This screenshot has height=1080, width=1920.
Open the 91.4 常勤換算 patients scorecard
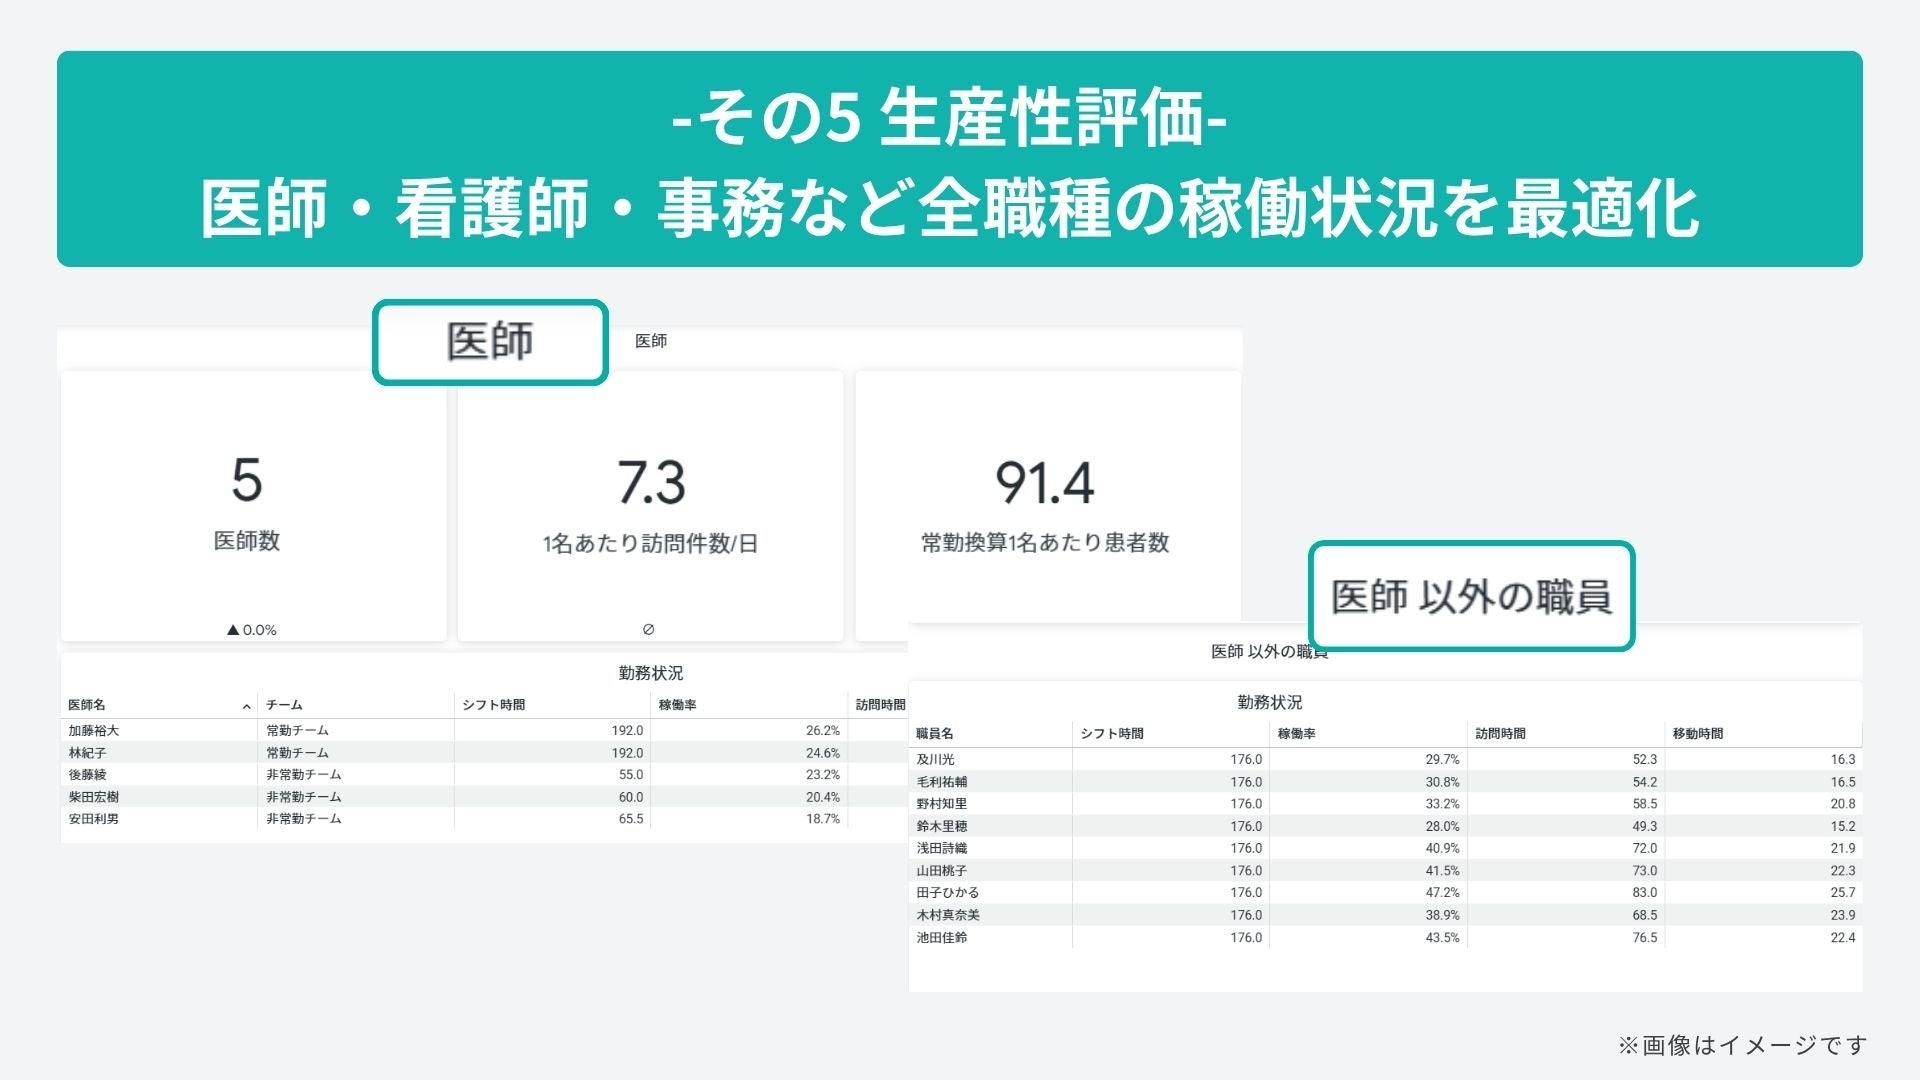[x=1045, y=500]
